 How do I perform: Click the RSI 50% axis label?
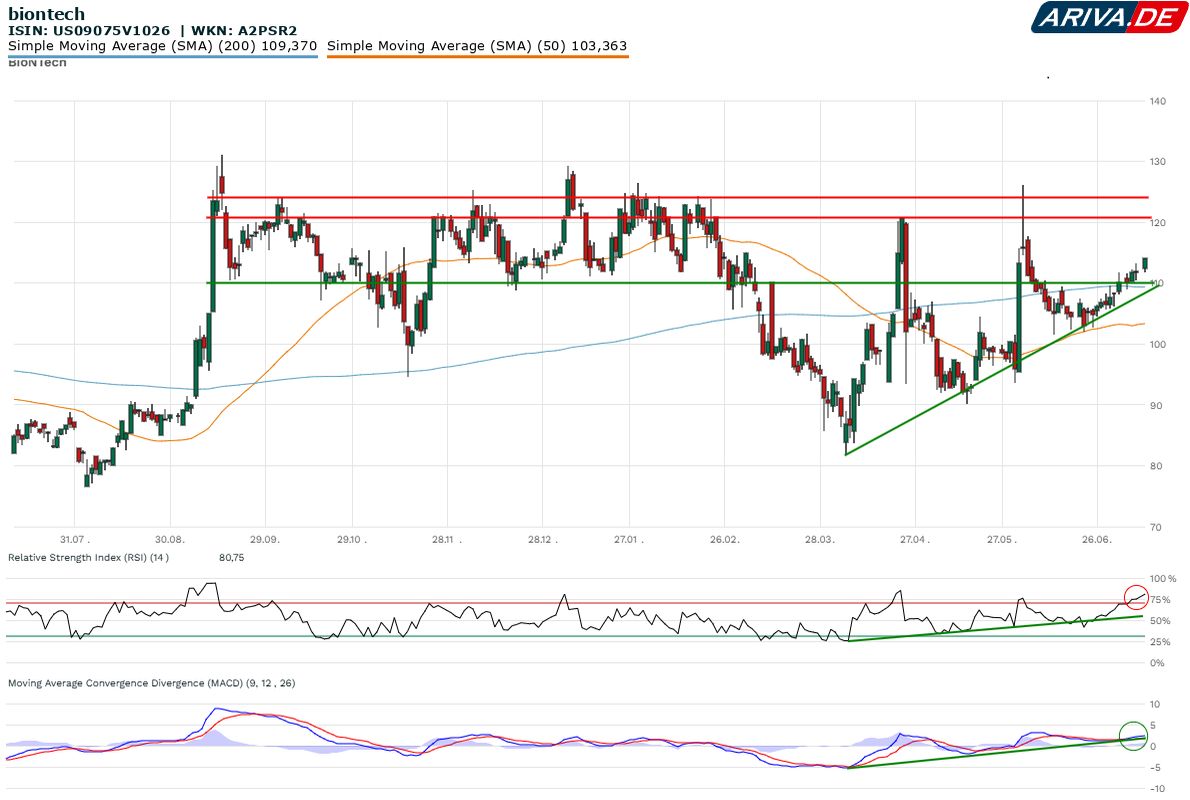click(x=1160, y=621)
